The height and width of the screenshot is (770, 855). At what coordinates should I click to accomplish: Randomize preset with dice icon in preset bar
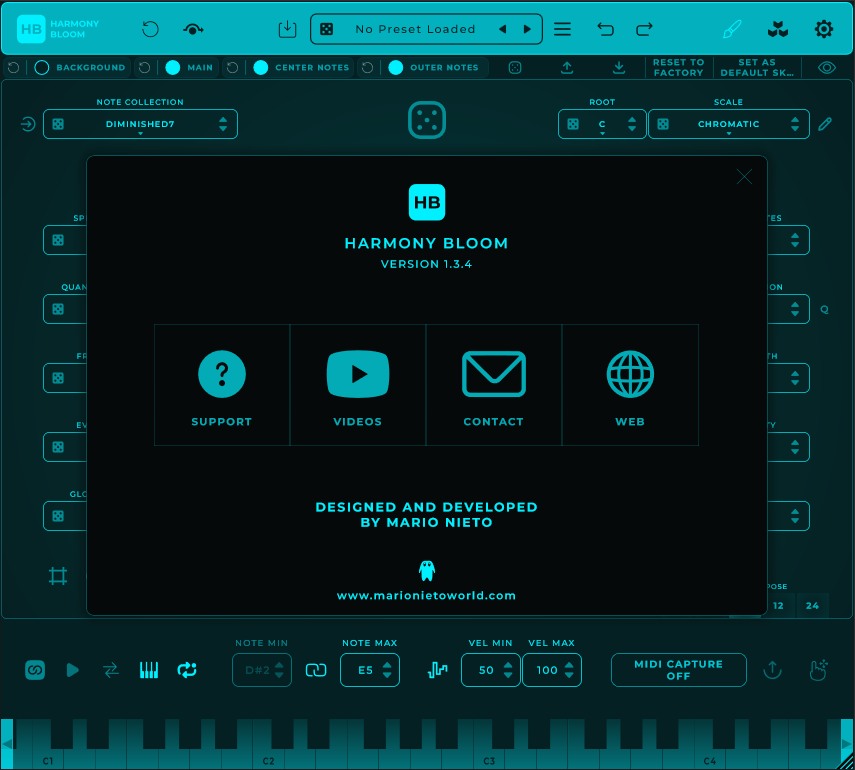(327, 29)
